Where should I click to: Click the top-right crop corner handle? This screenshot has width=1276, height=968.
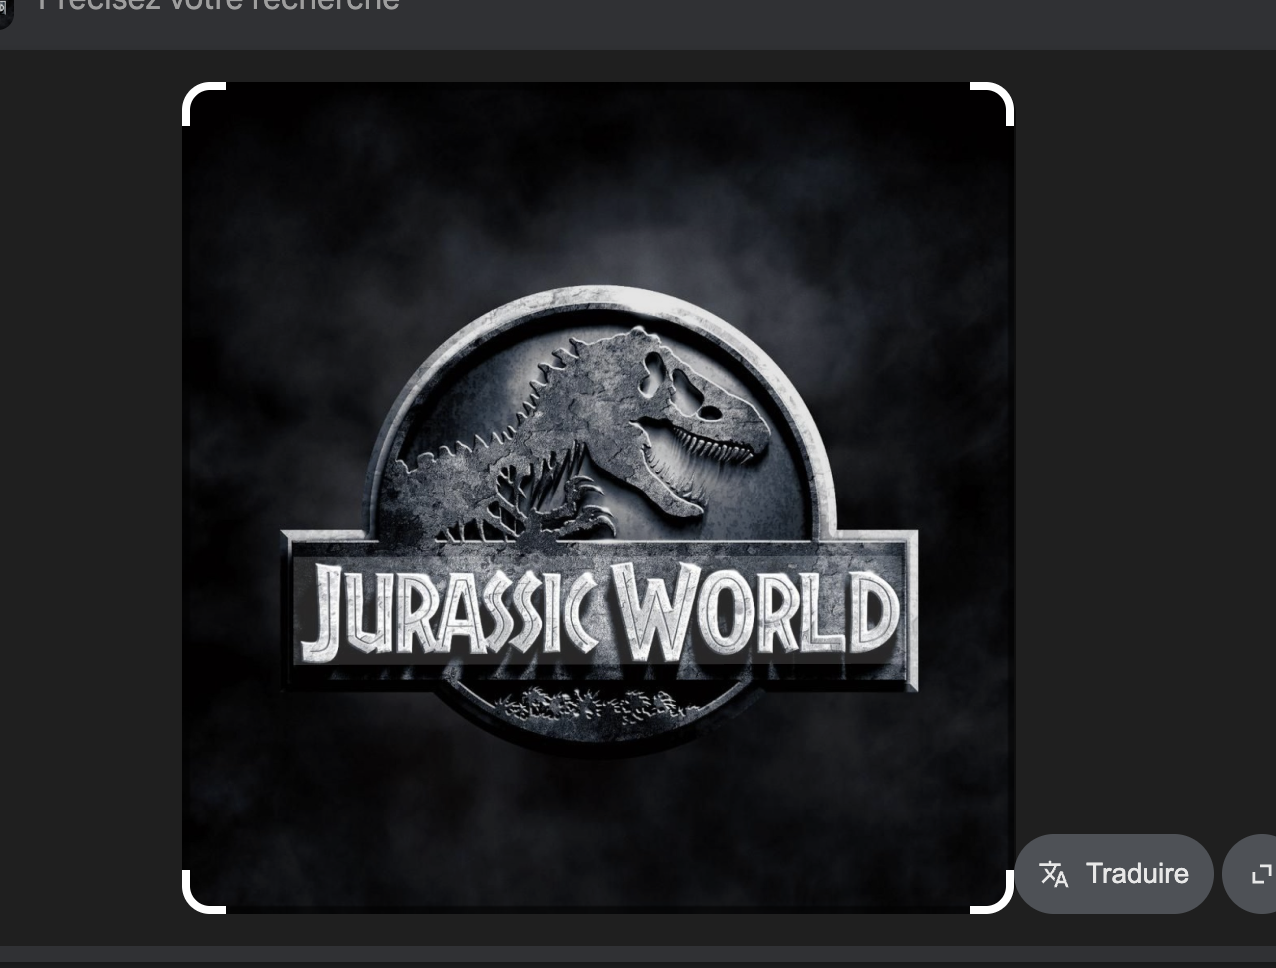point(993,103)
